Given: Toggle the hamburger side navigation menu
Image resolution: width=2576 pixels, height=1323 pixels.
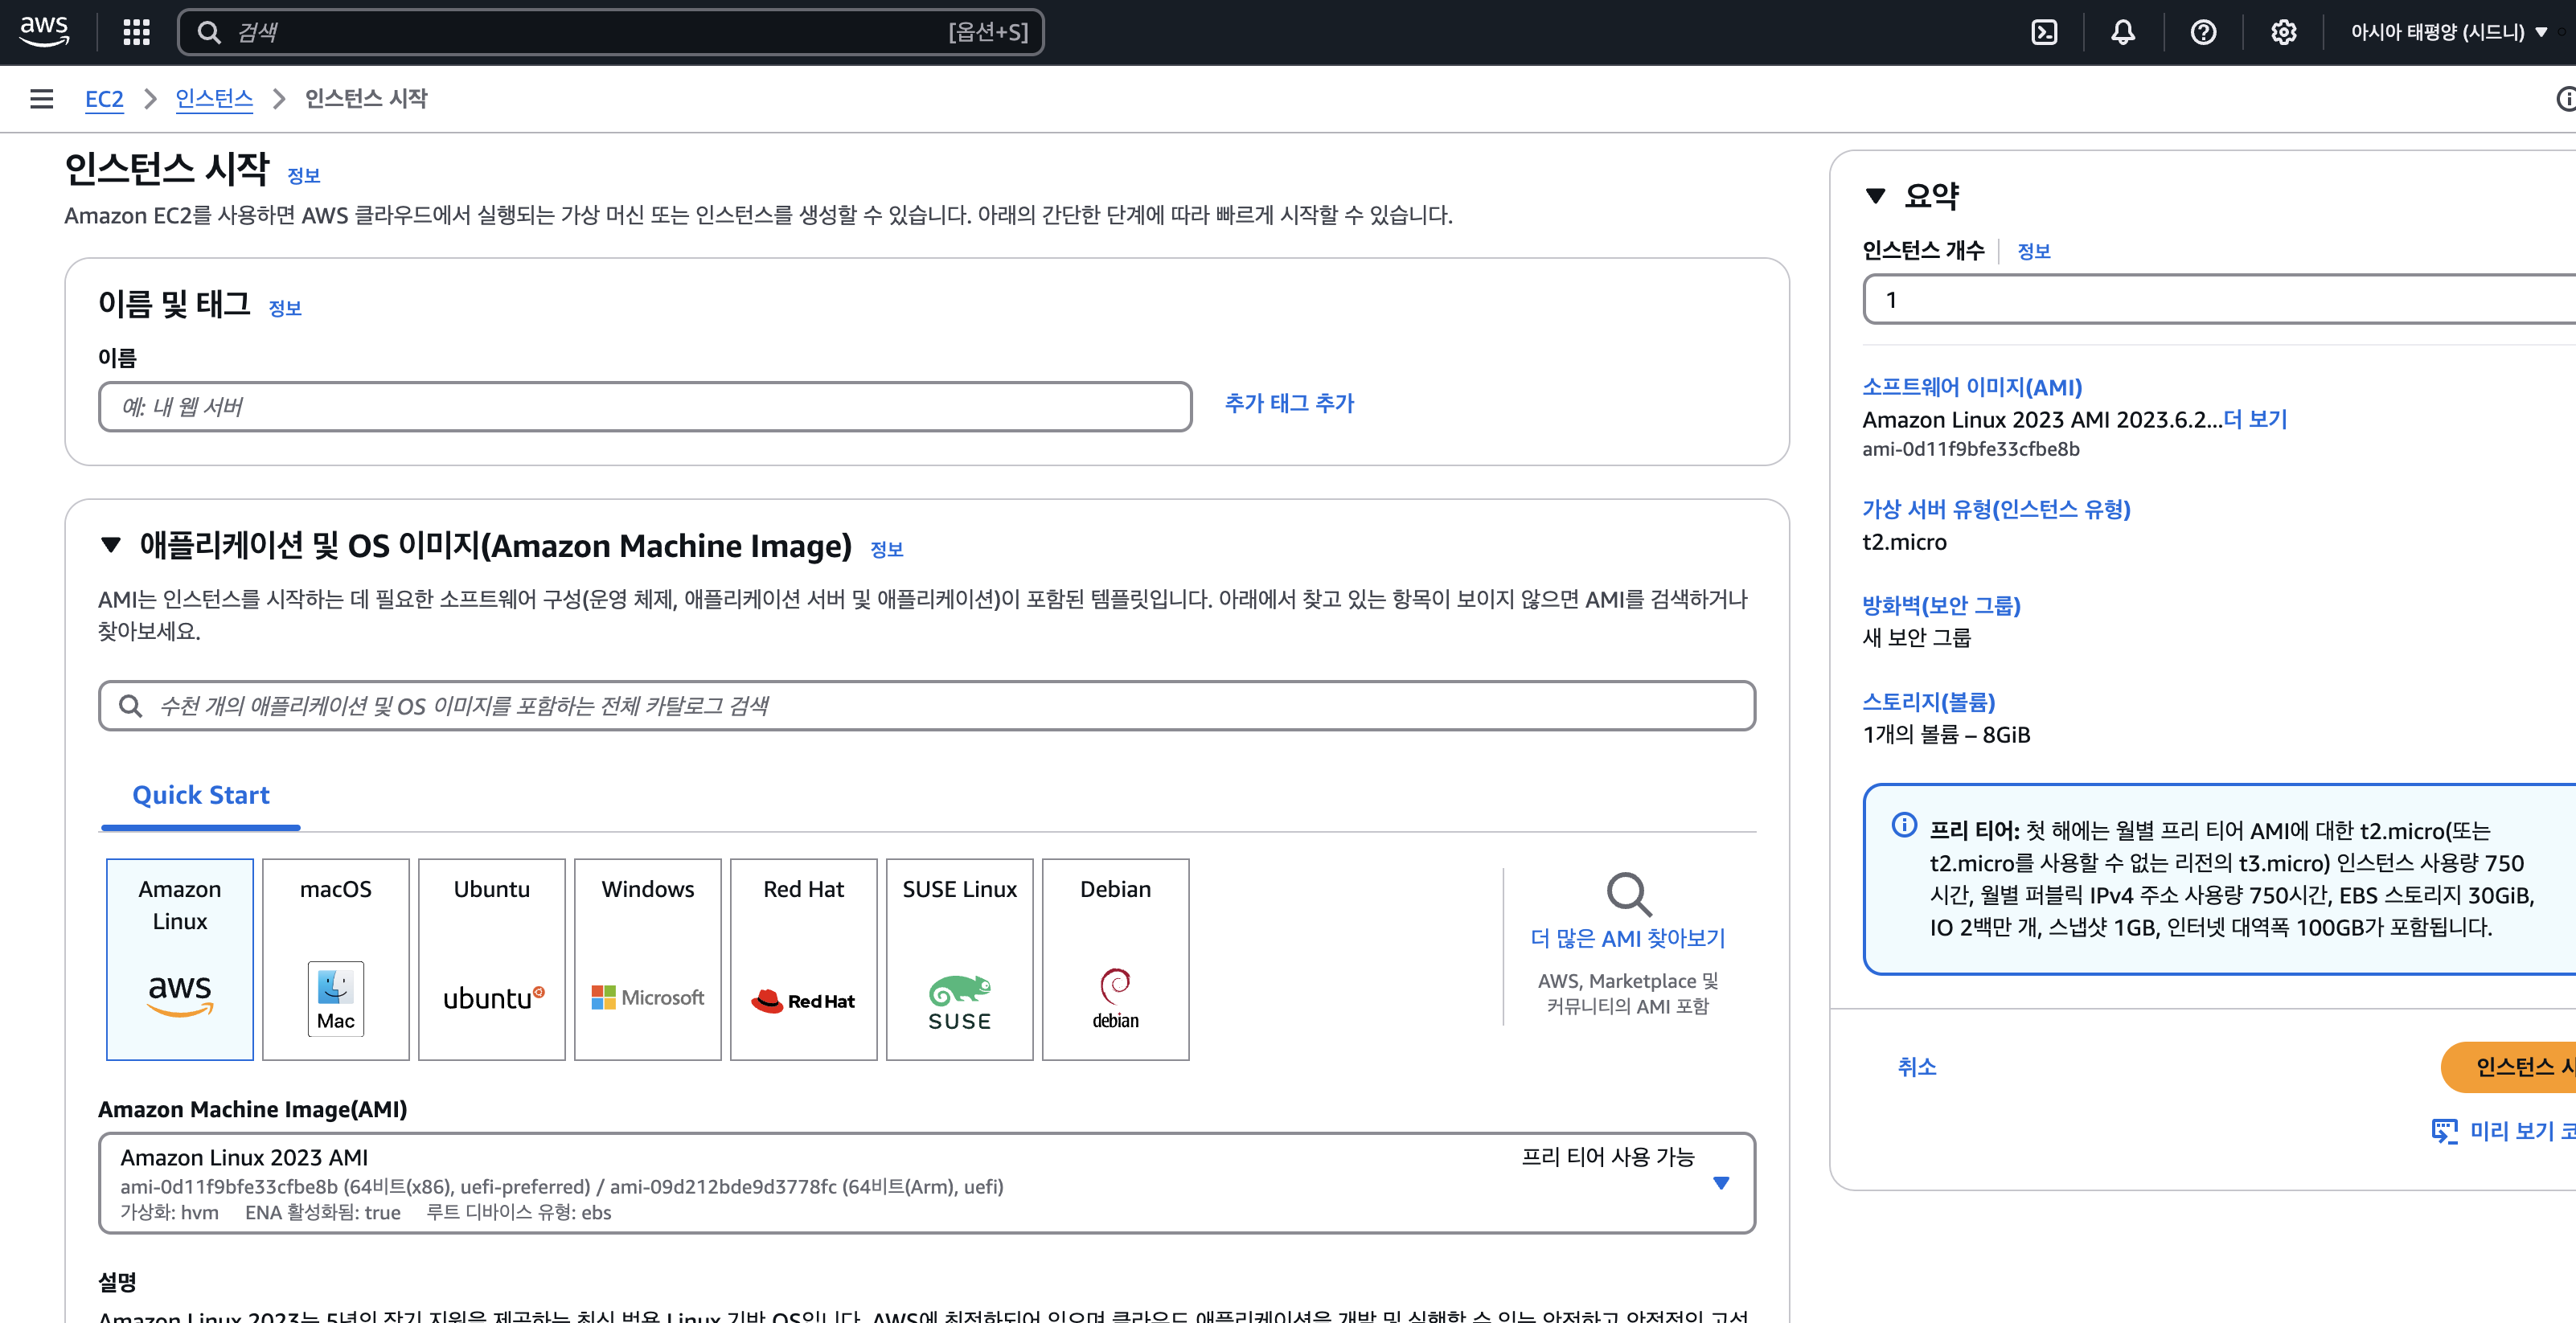Looking at the screenshot, I should coord(41,98).
